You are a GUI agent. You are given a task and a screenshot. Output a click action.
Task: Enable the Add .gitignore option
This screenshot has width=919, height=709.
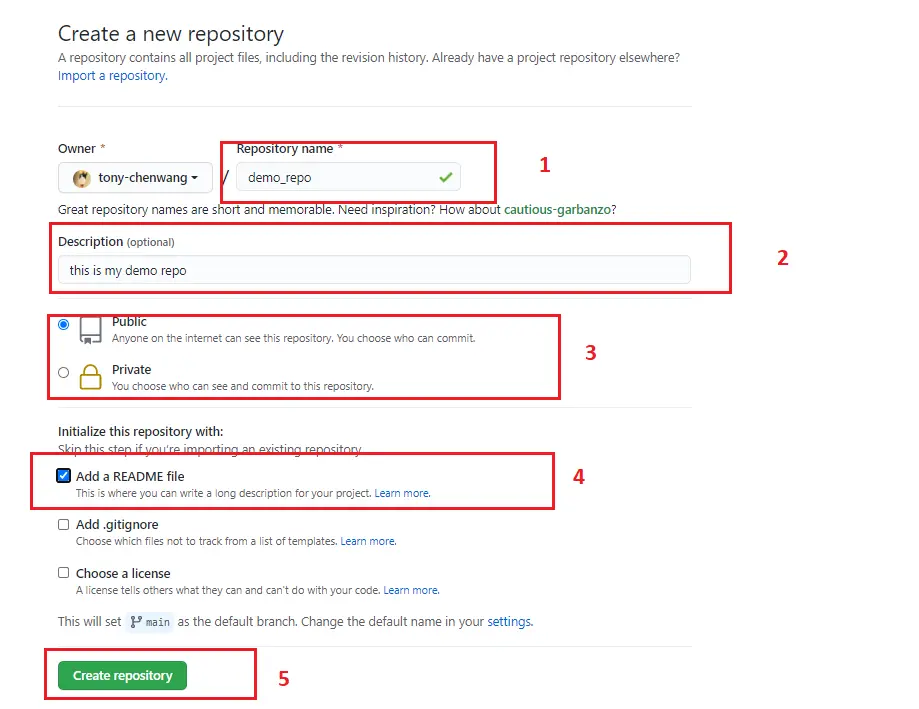point(63,524)
